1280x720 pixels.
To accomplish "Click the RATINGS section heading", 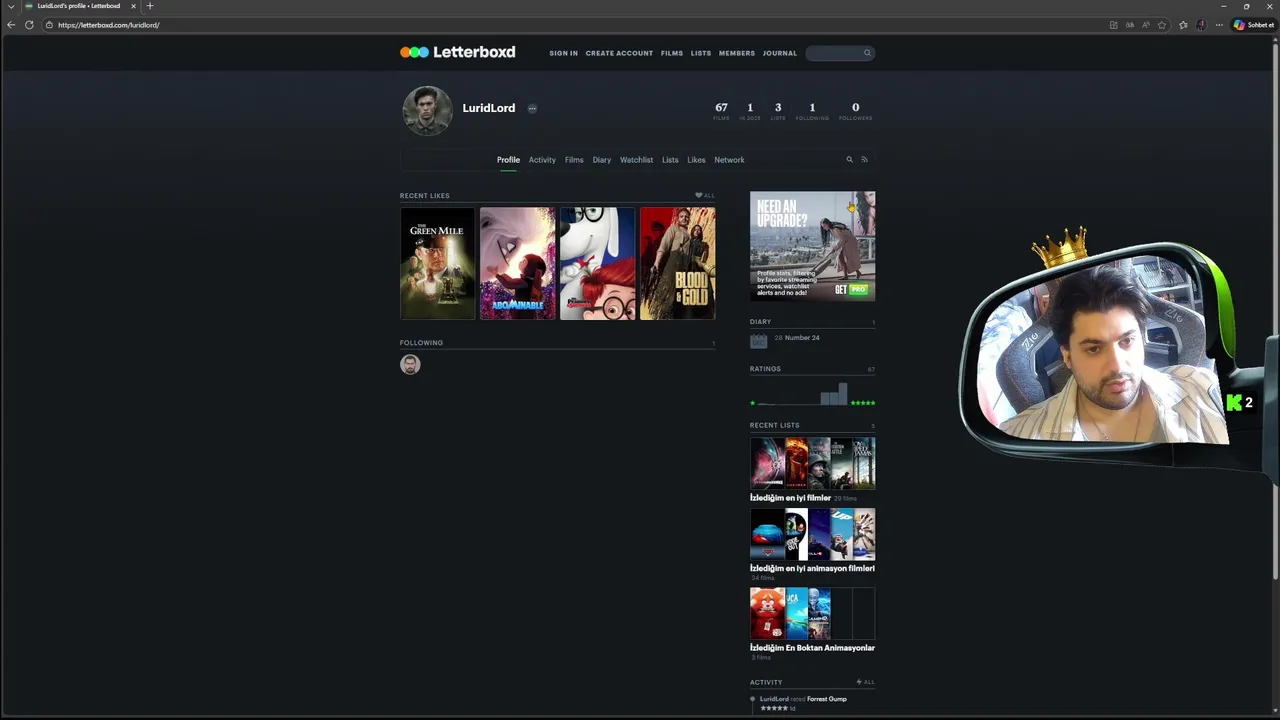I will point(765,369).
